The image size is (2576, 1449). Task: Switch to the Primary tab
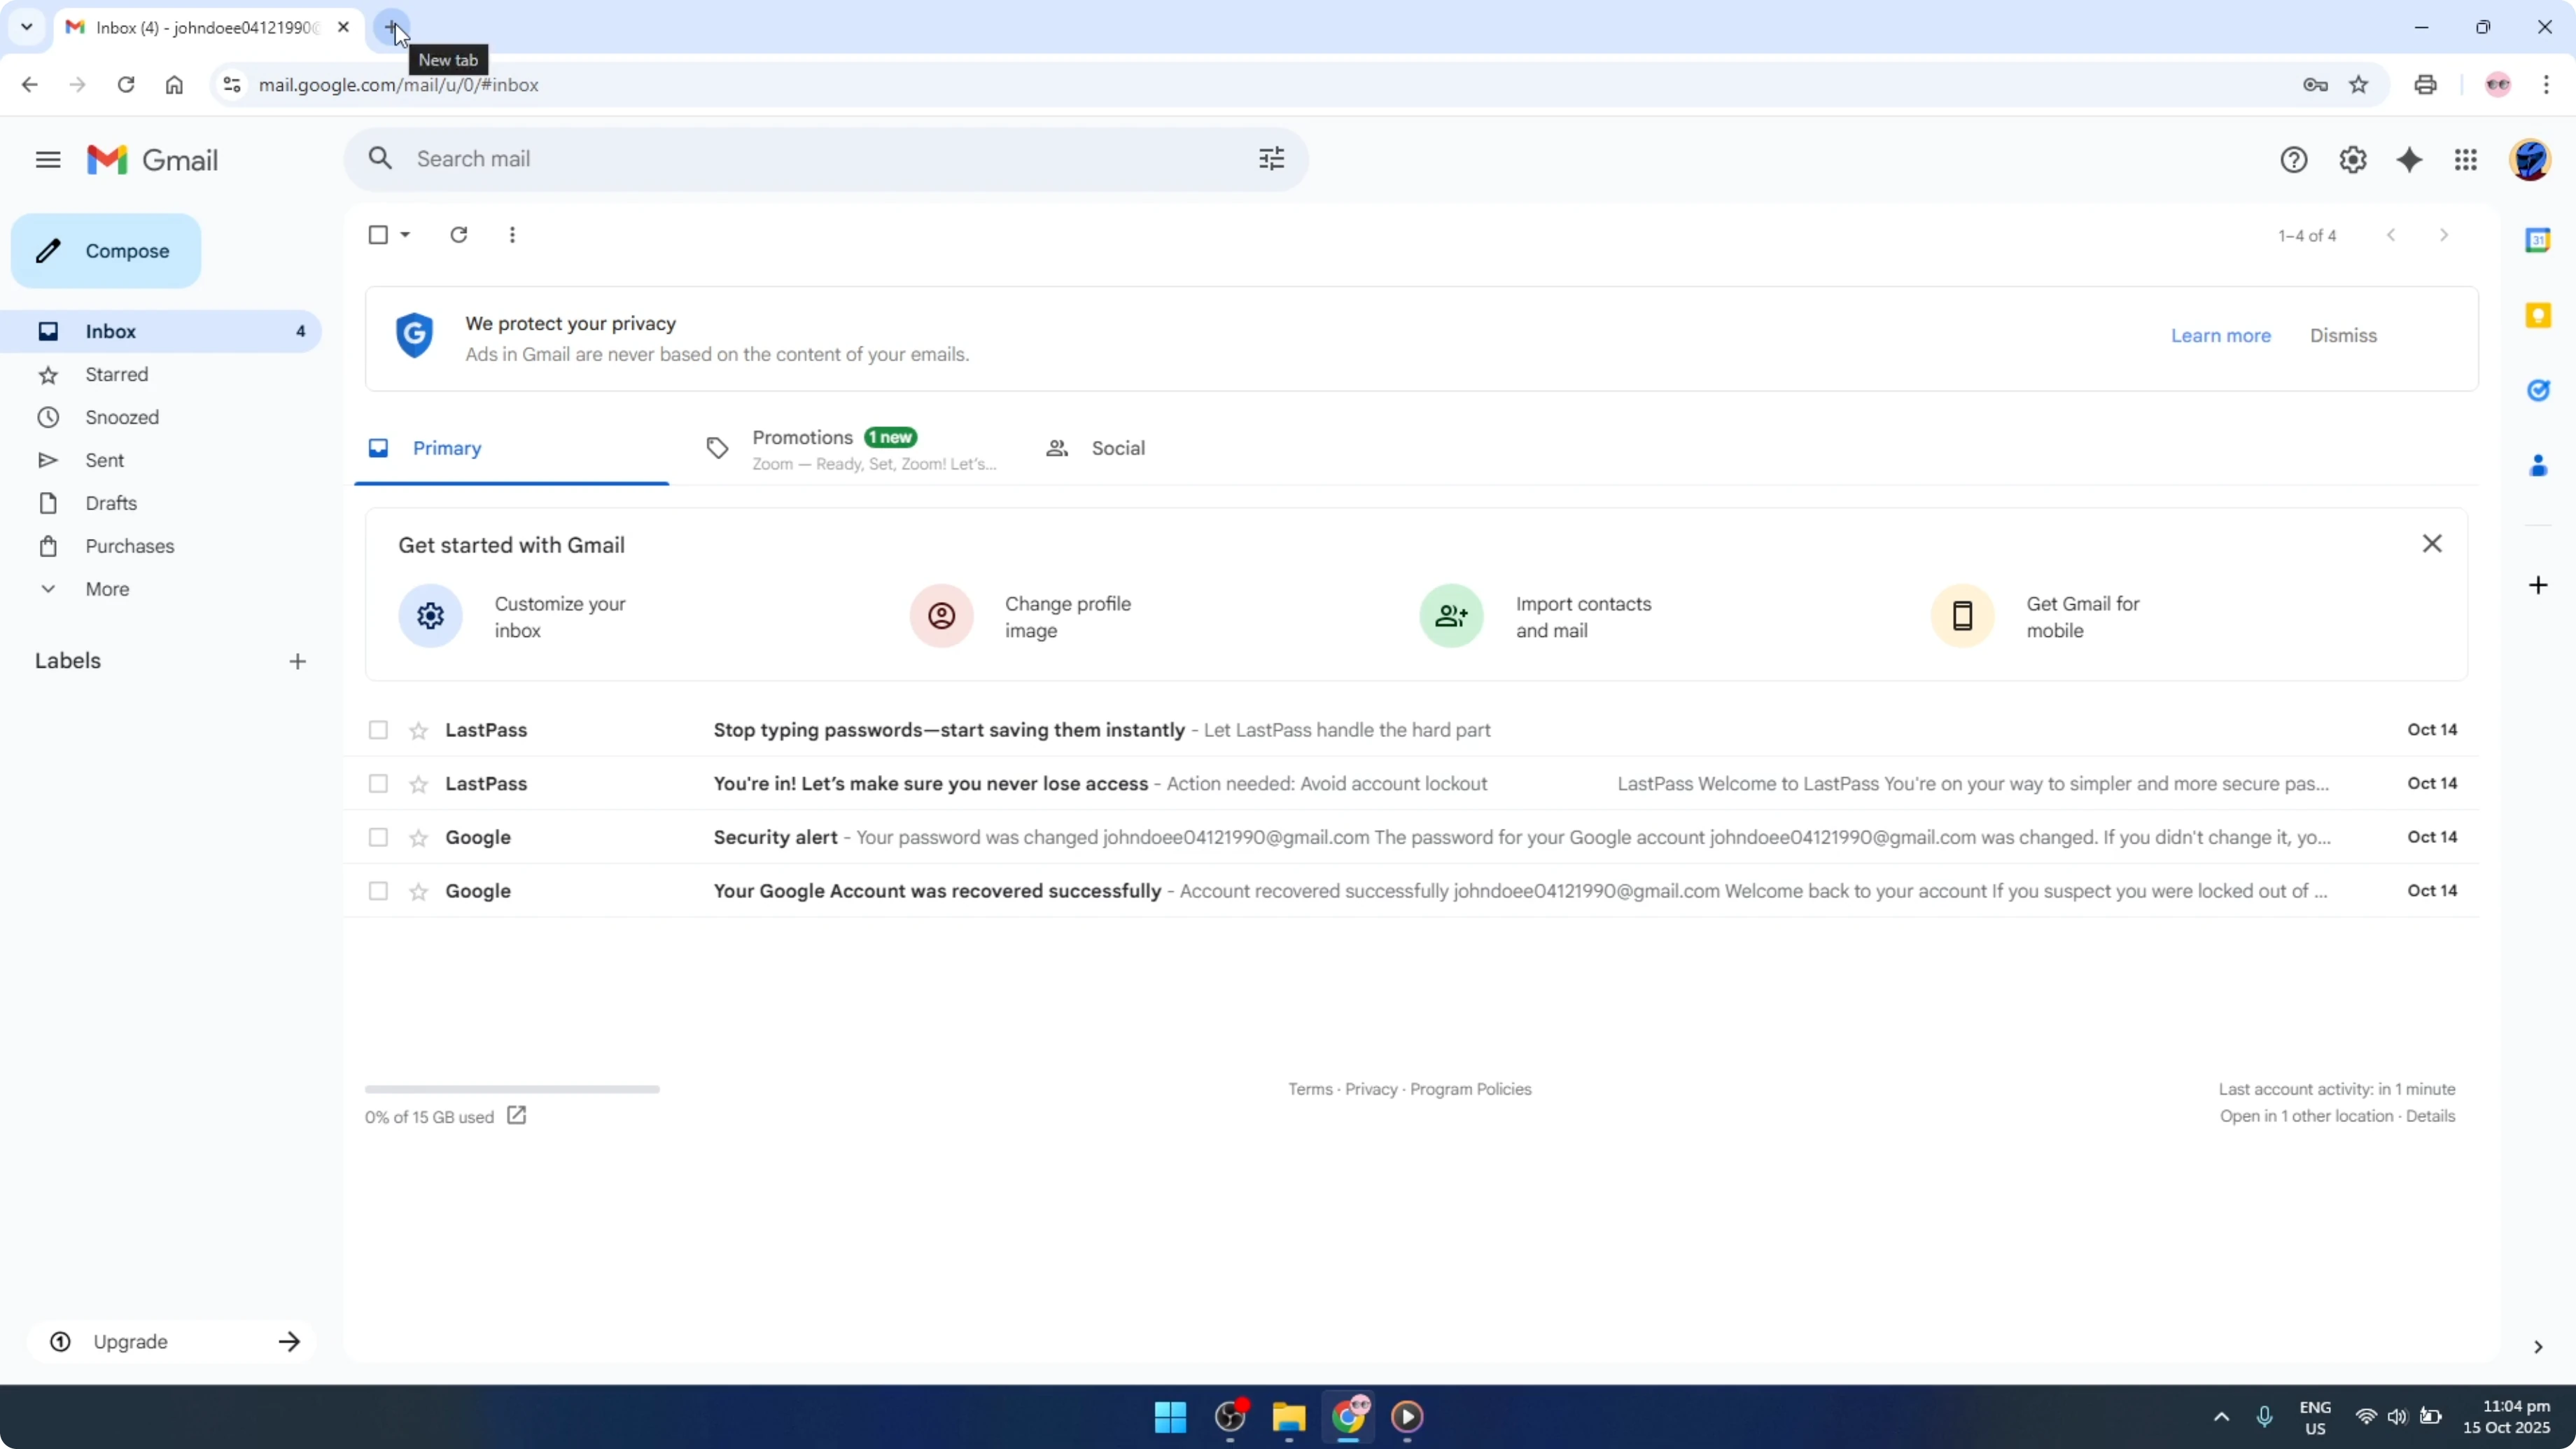click(x=511, y=448)
